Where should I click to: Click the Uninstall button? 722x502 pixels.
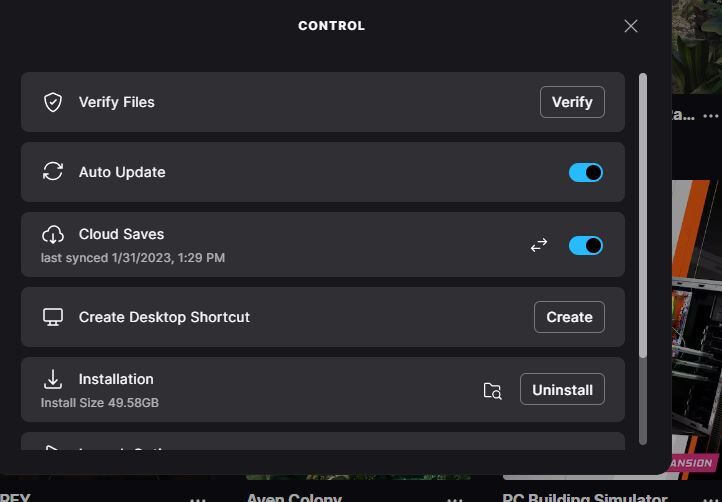point(562,389)
